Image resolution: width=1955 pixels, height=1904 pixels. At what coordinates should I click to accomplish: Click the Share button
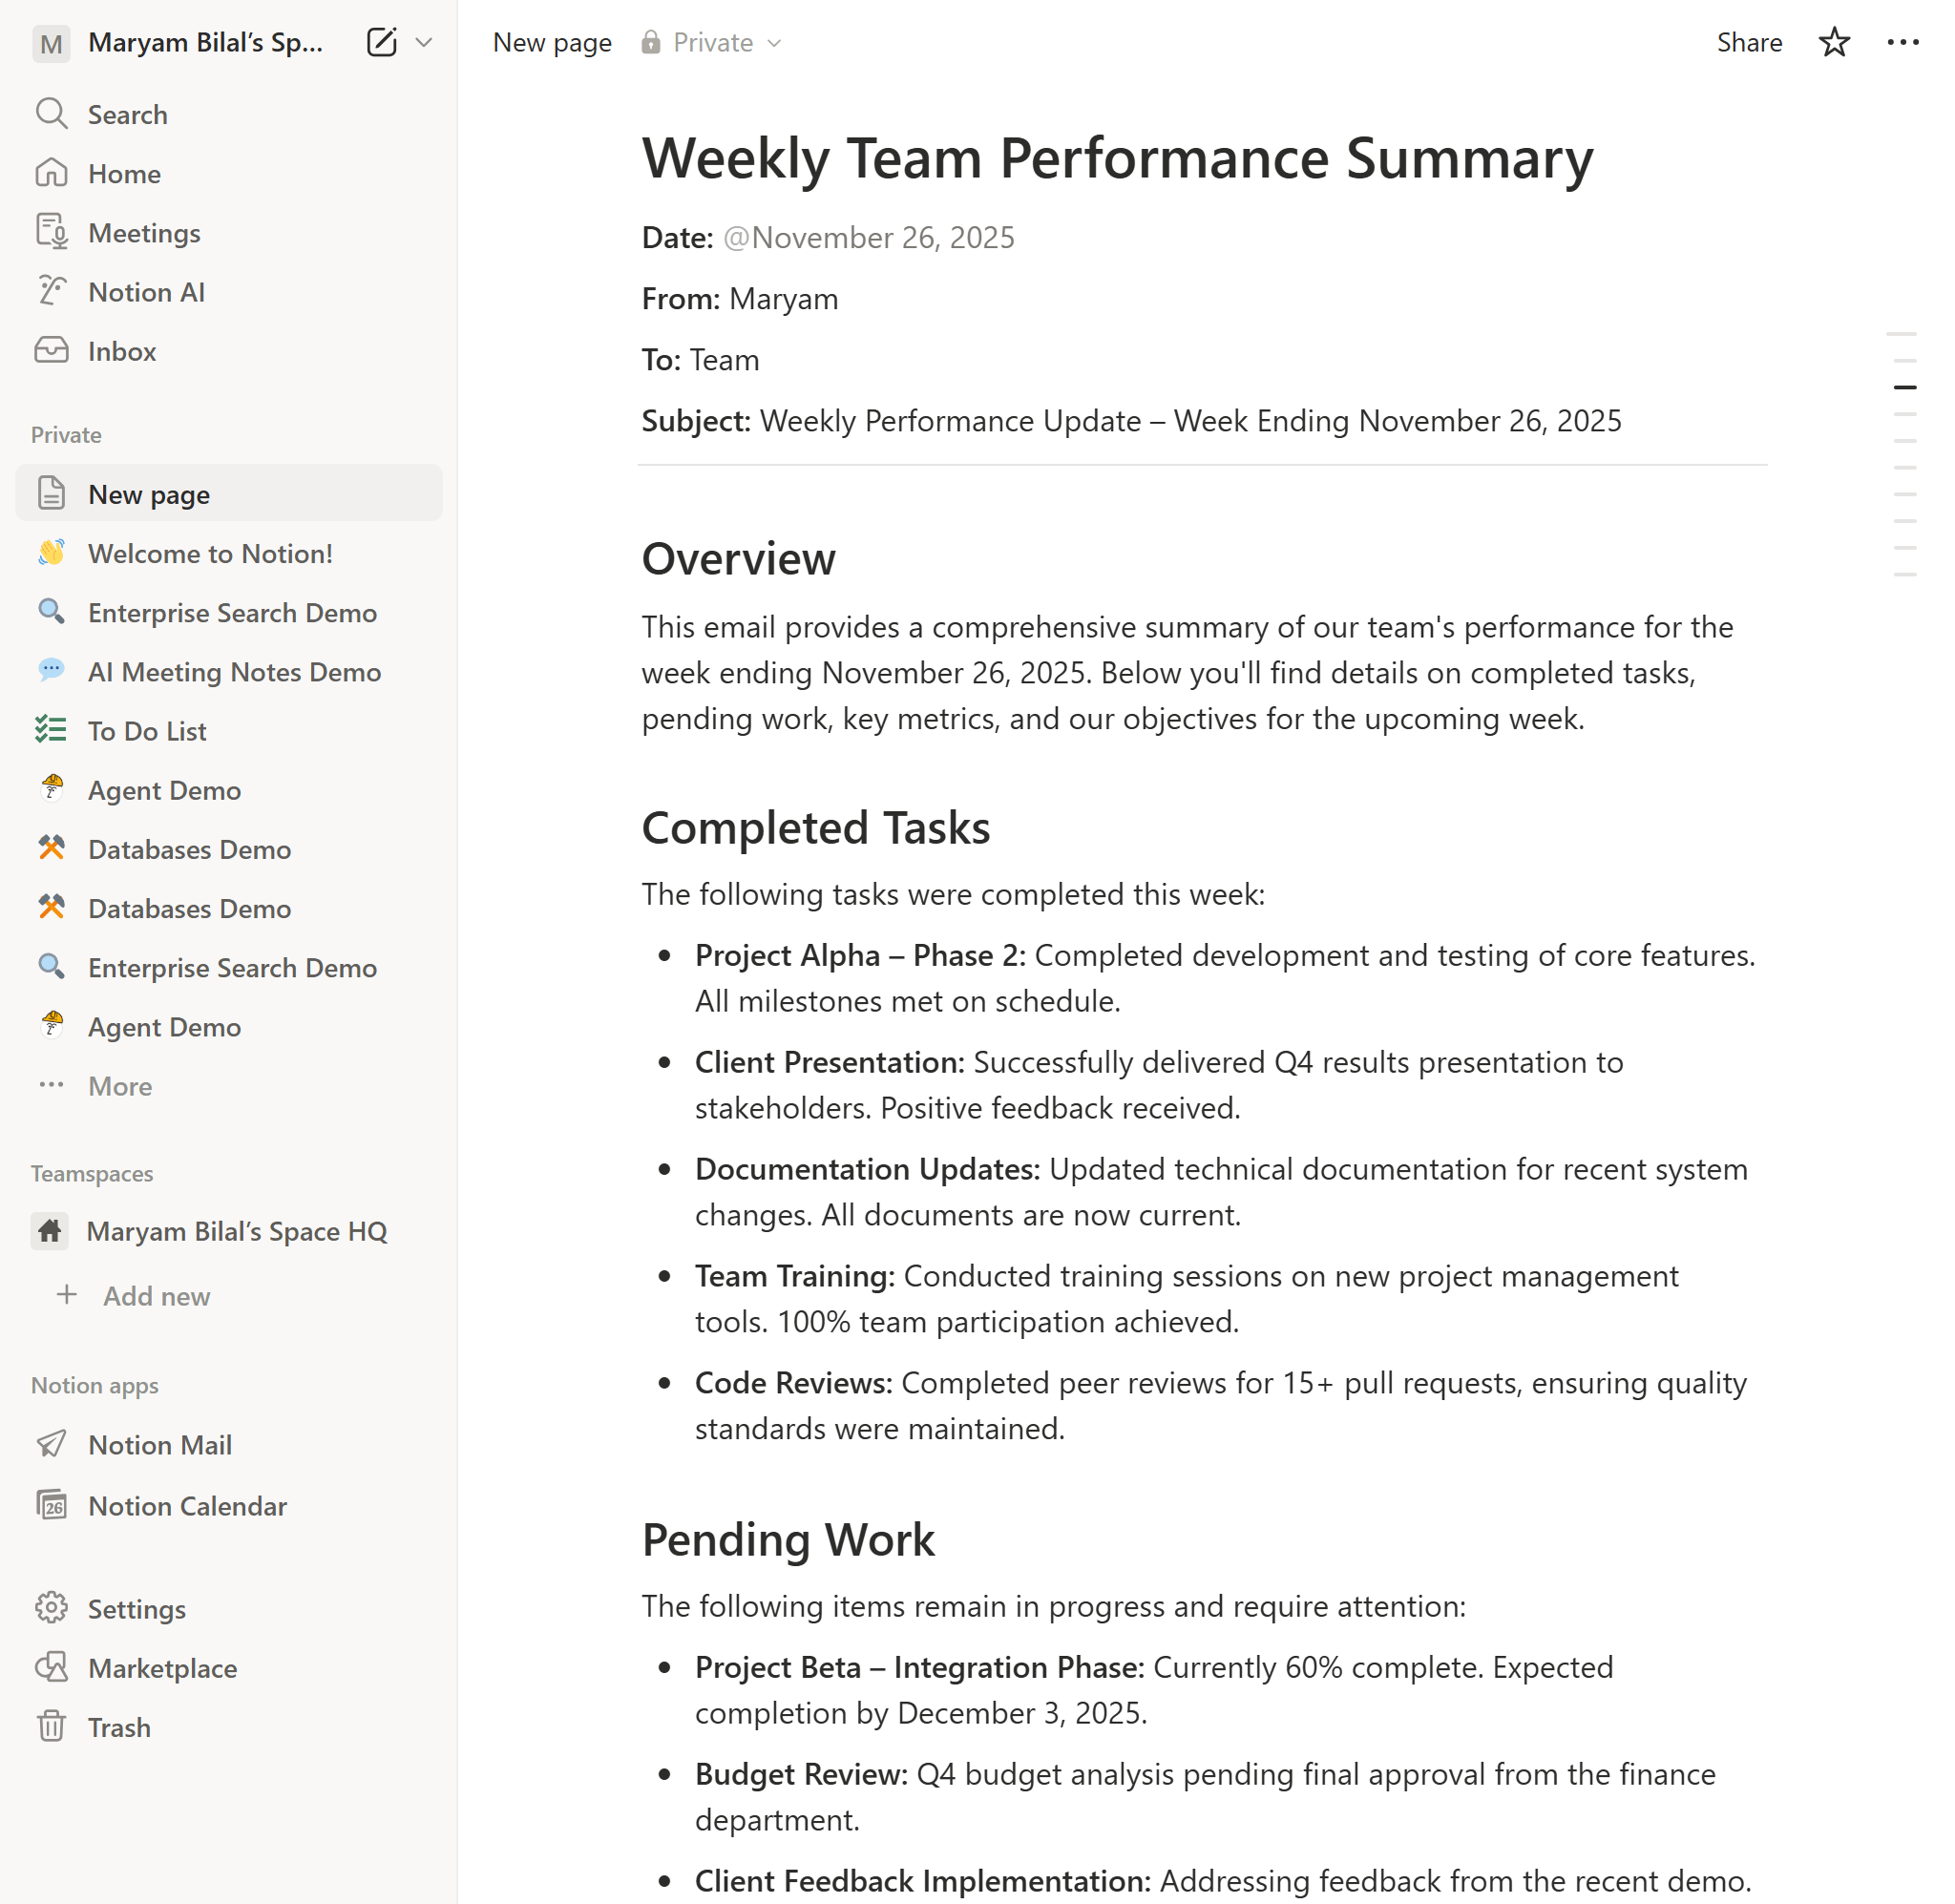pos(1748,42)
